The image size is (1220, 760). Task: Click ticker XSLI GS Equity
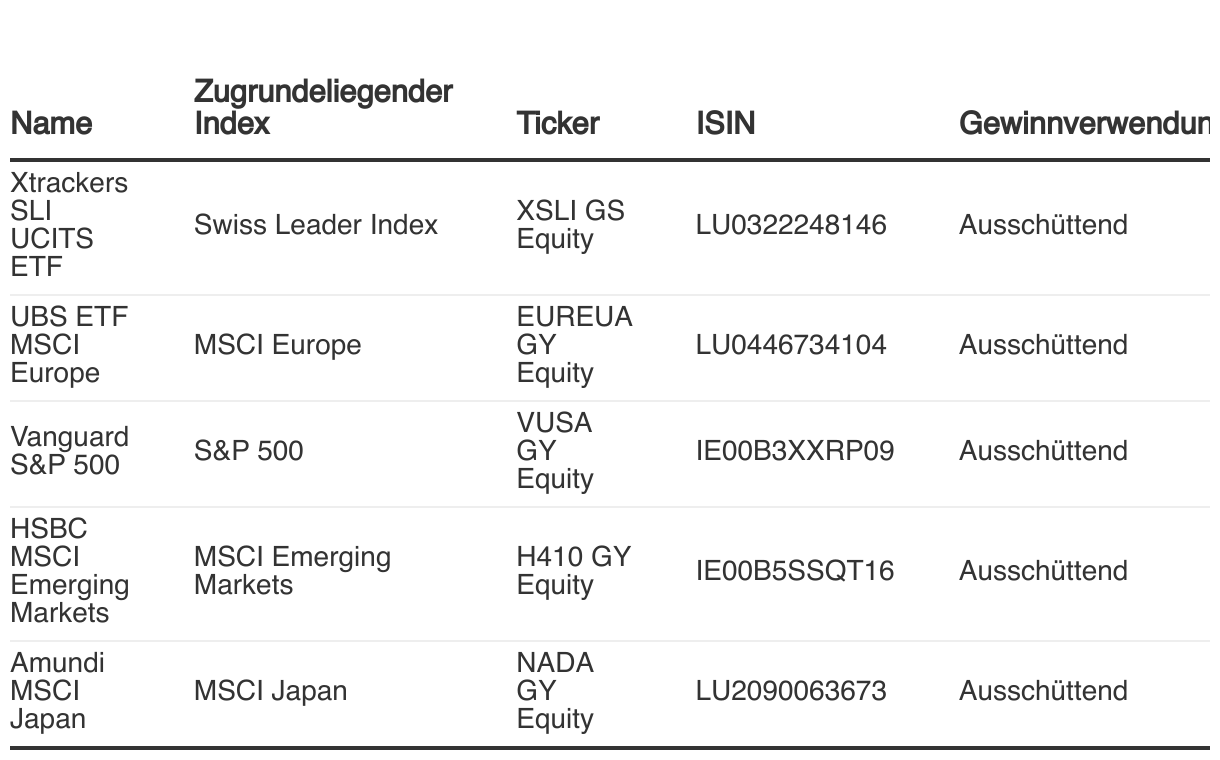point(570,225)
